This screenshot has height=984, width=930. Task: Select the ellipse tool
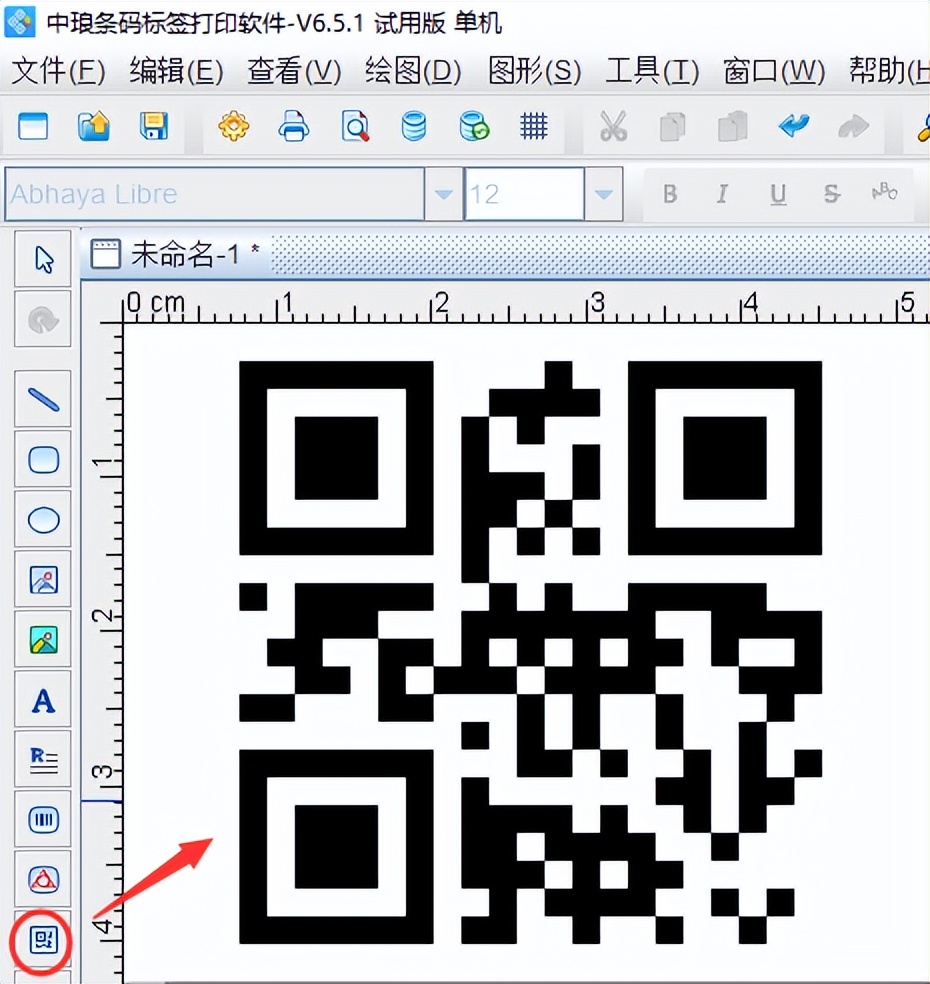(x=43, y=520)
